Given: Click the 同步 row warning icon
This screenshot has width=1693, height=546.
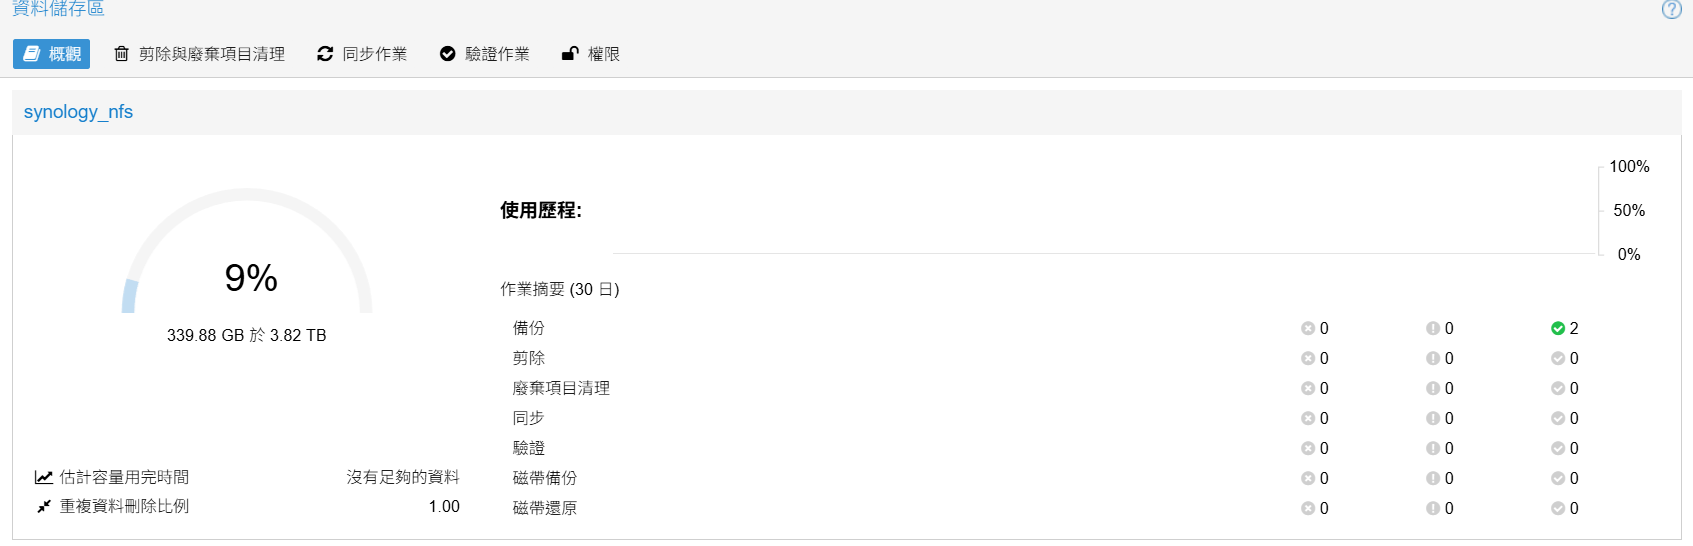Looking at the screenshot, I should (1433, 419).
